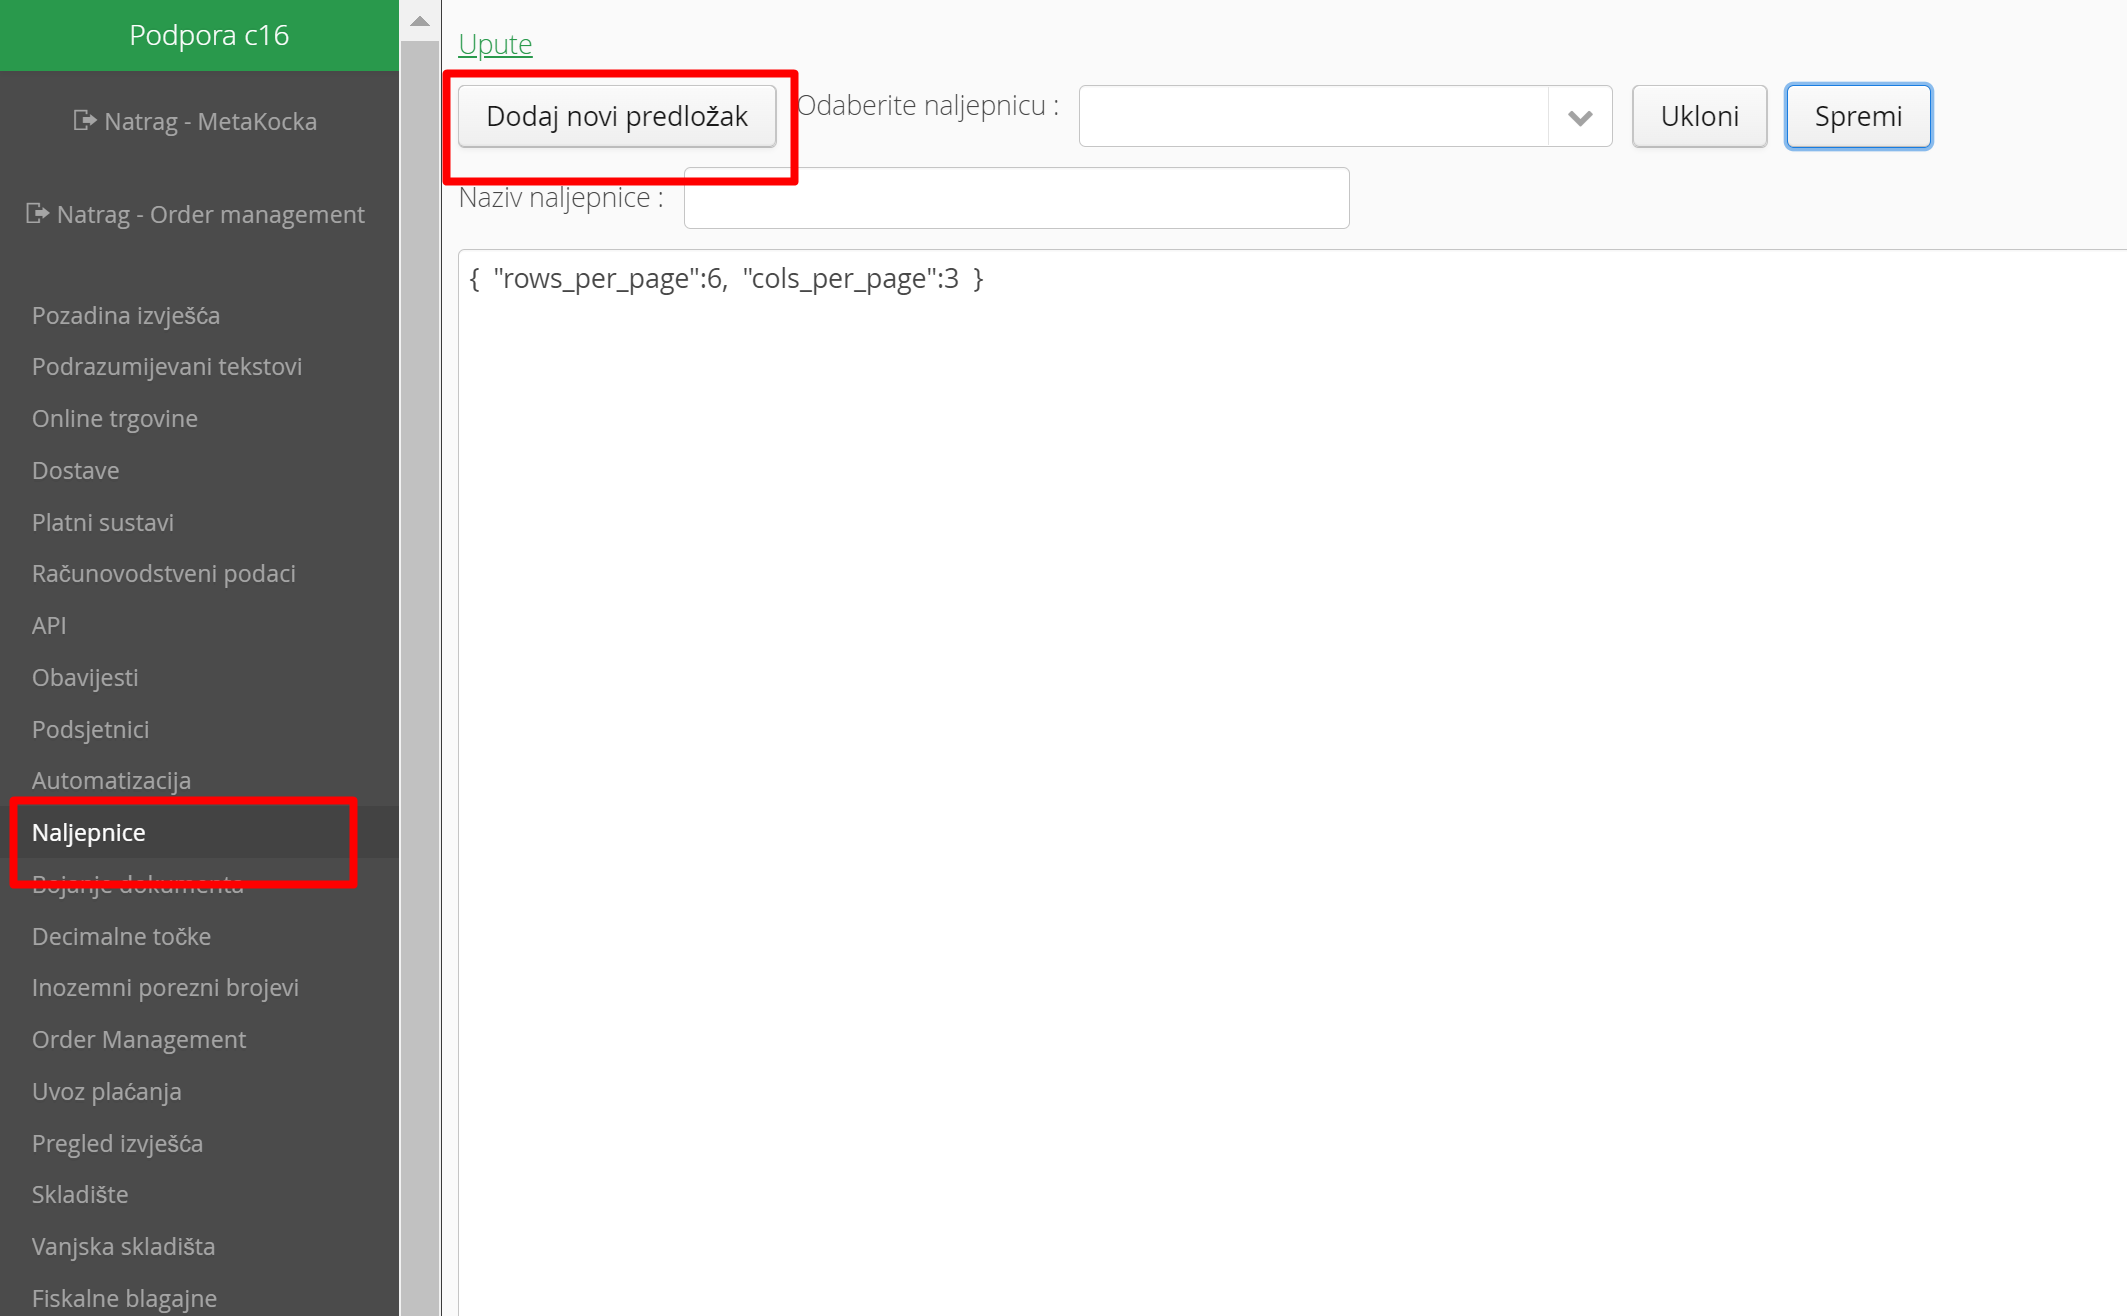
Task: Click the Podpora c16 header
Action: coord(209,35)
